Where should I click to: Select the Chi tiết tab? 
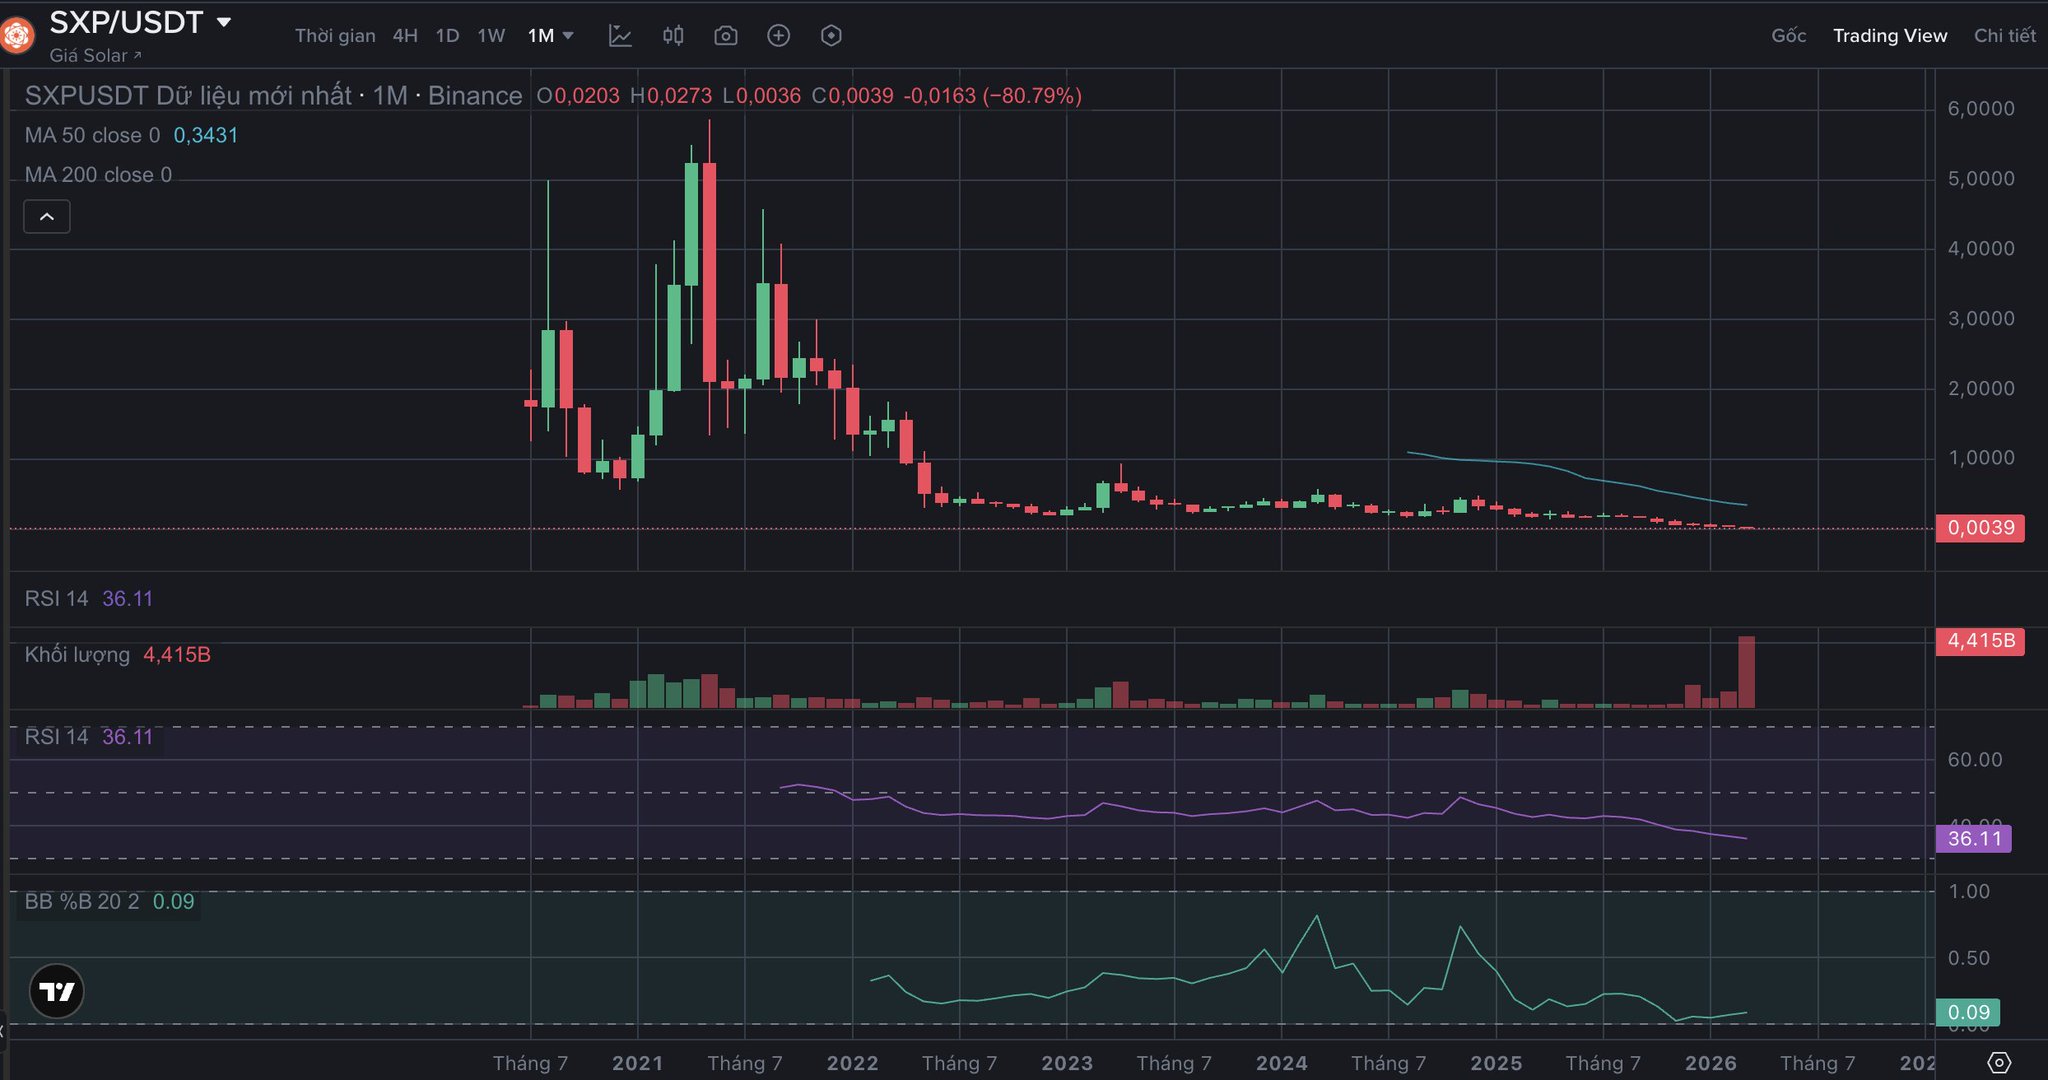pyautogui.click(x=2004, y=36)
